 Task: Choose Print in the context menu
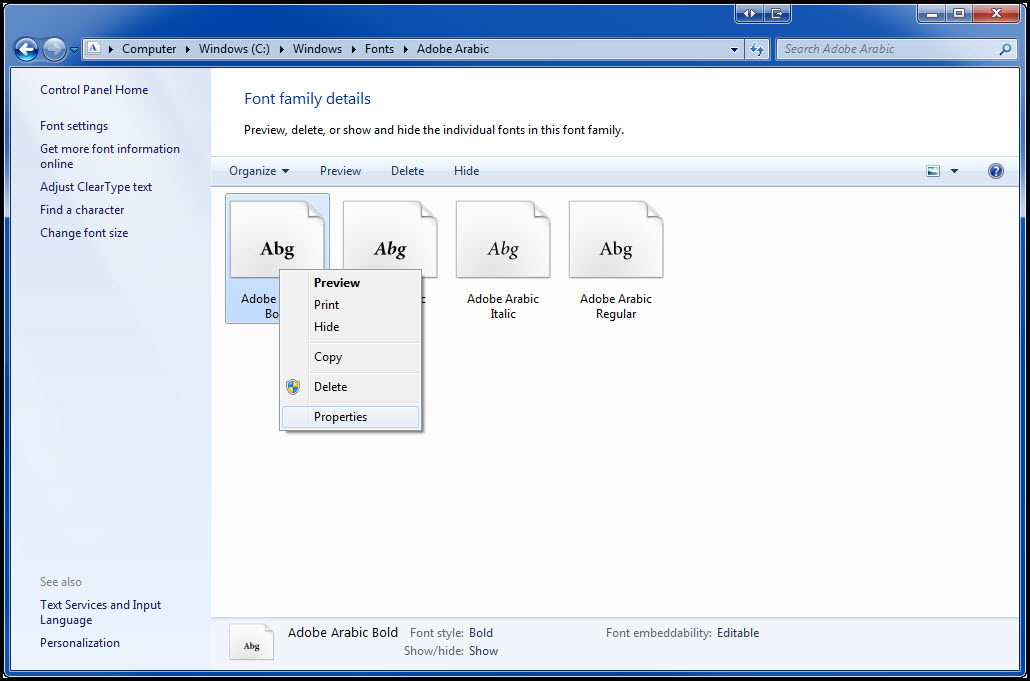click(x=326, y=305)
